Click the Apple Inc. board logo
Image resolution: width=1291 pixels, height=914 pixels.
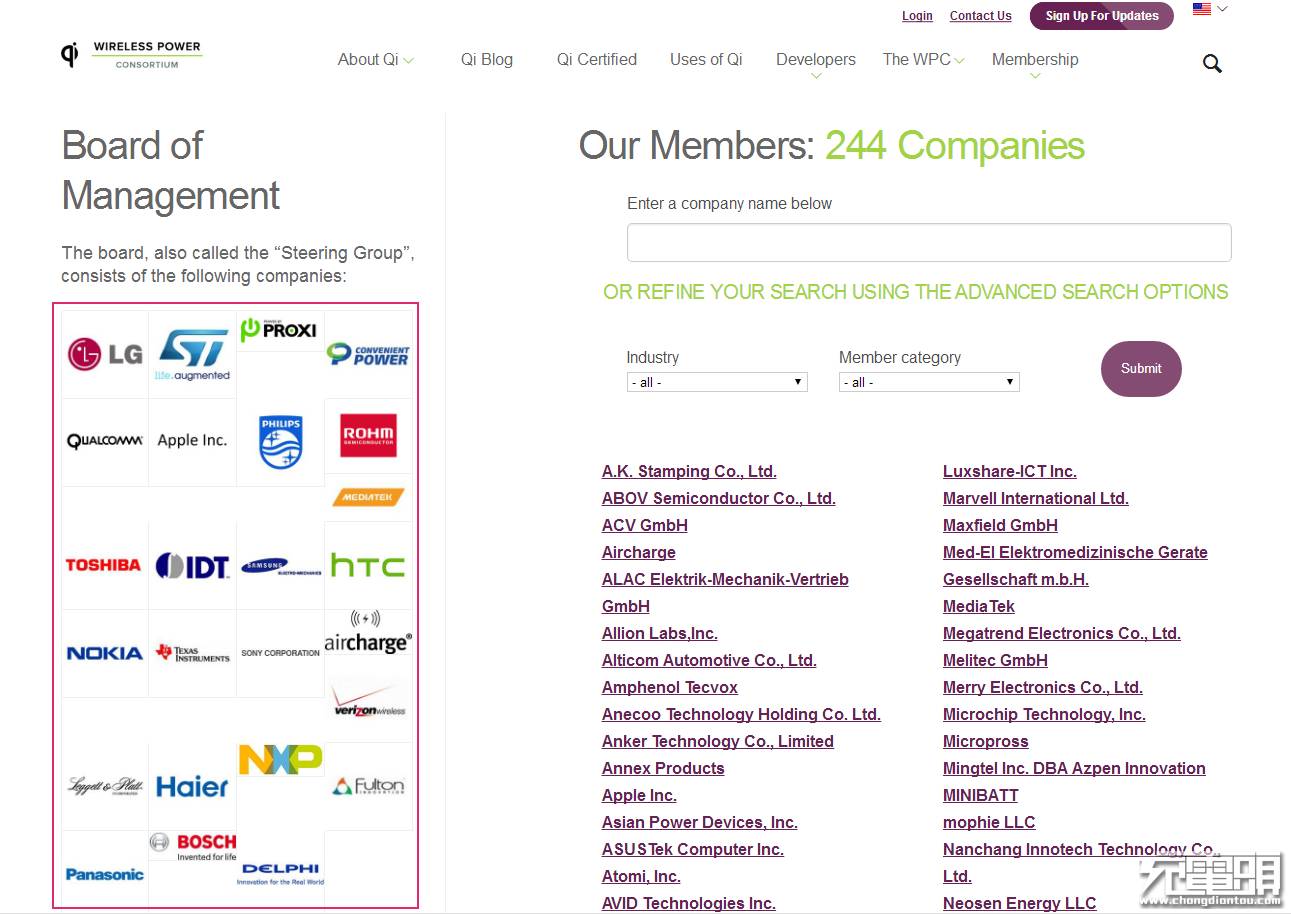pos(192,440)
